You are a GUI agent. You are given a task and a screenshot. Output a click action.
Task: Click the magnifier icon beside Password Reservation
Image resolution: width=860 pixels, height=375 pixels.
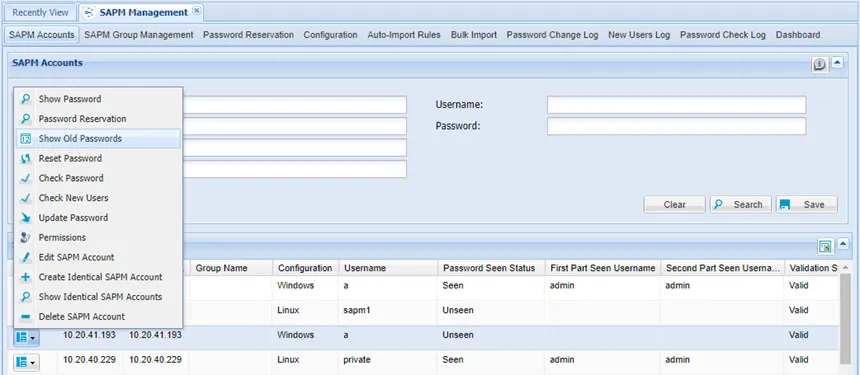pyautogui.click(x=25, y=119)
